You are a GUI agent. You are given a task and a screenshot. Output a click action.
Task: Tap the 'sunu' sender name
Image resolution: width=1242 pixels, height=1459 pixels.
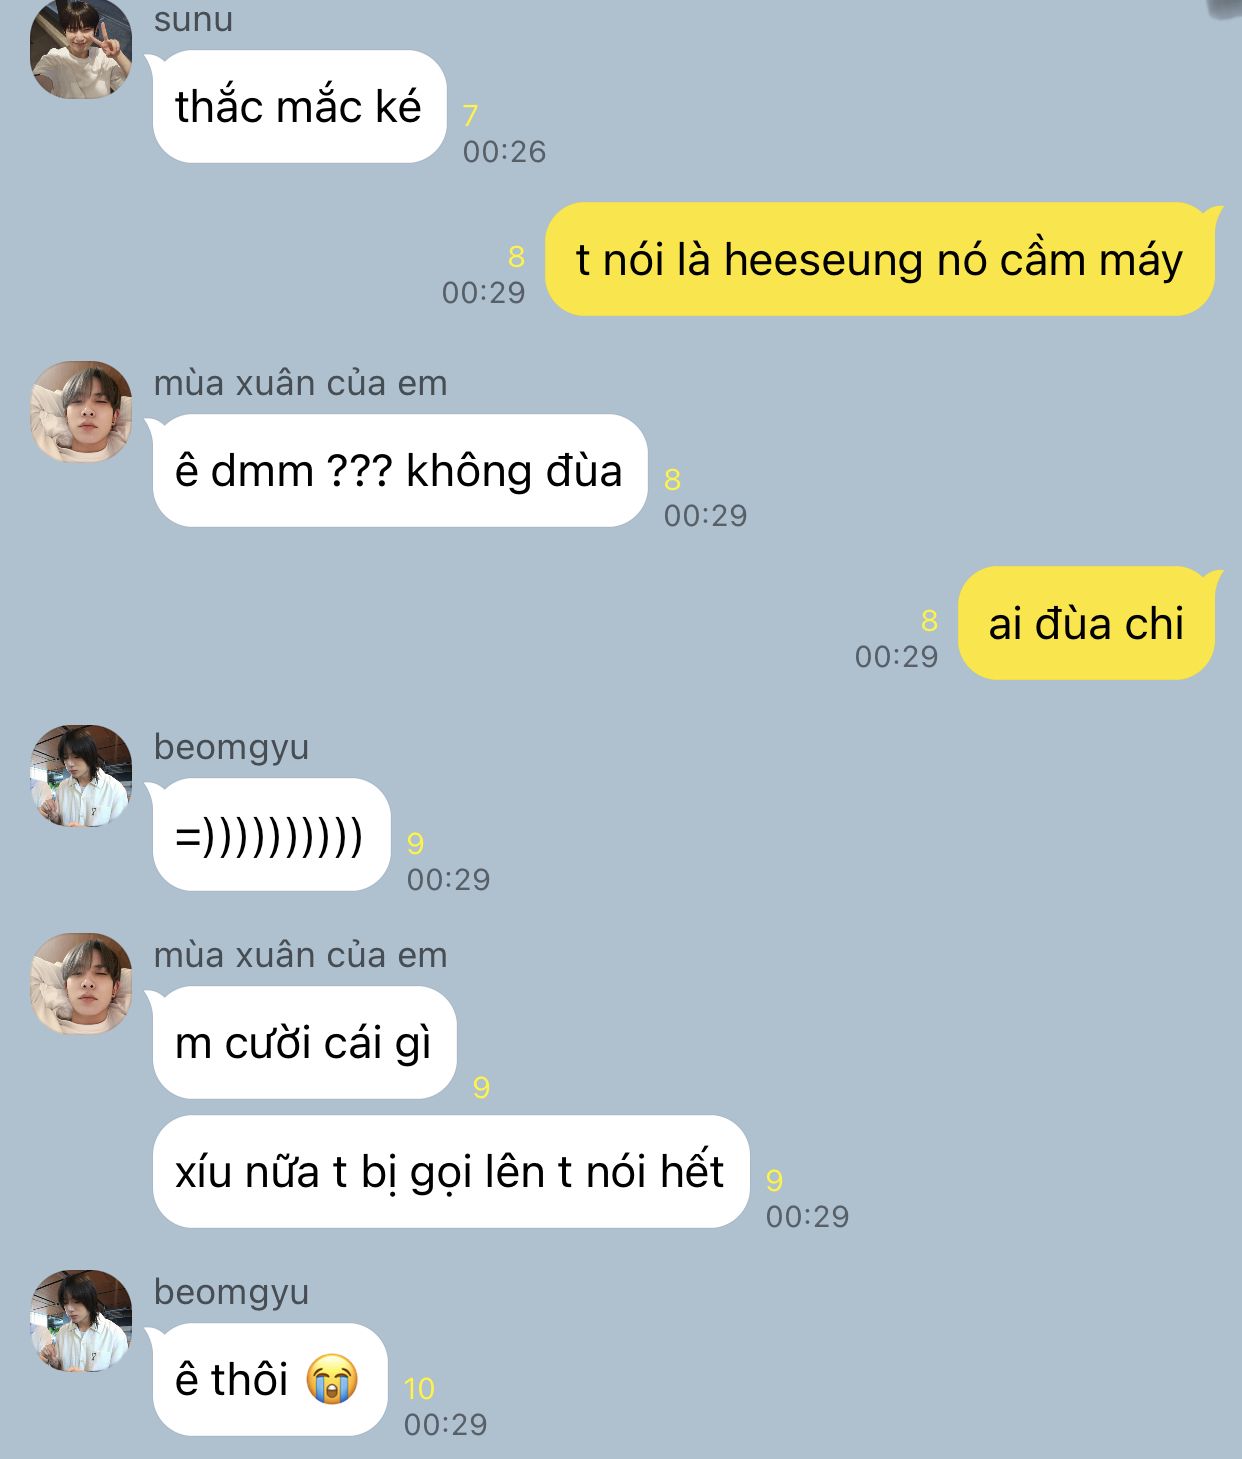click(x=193, y=18)
